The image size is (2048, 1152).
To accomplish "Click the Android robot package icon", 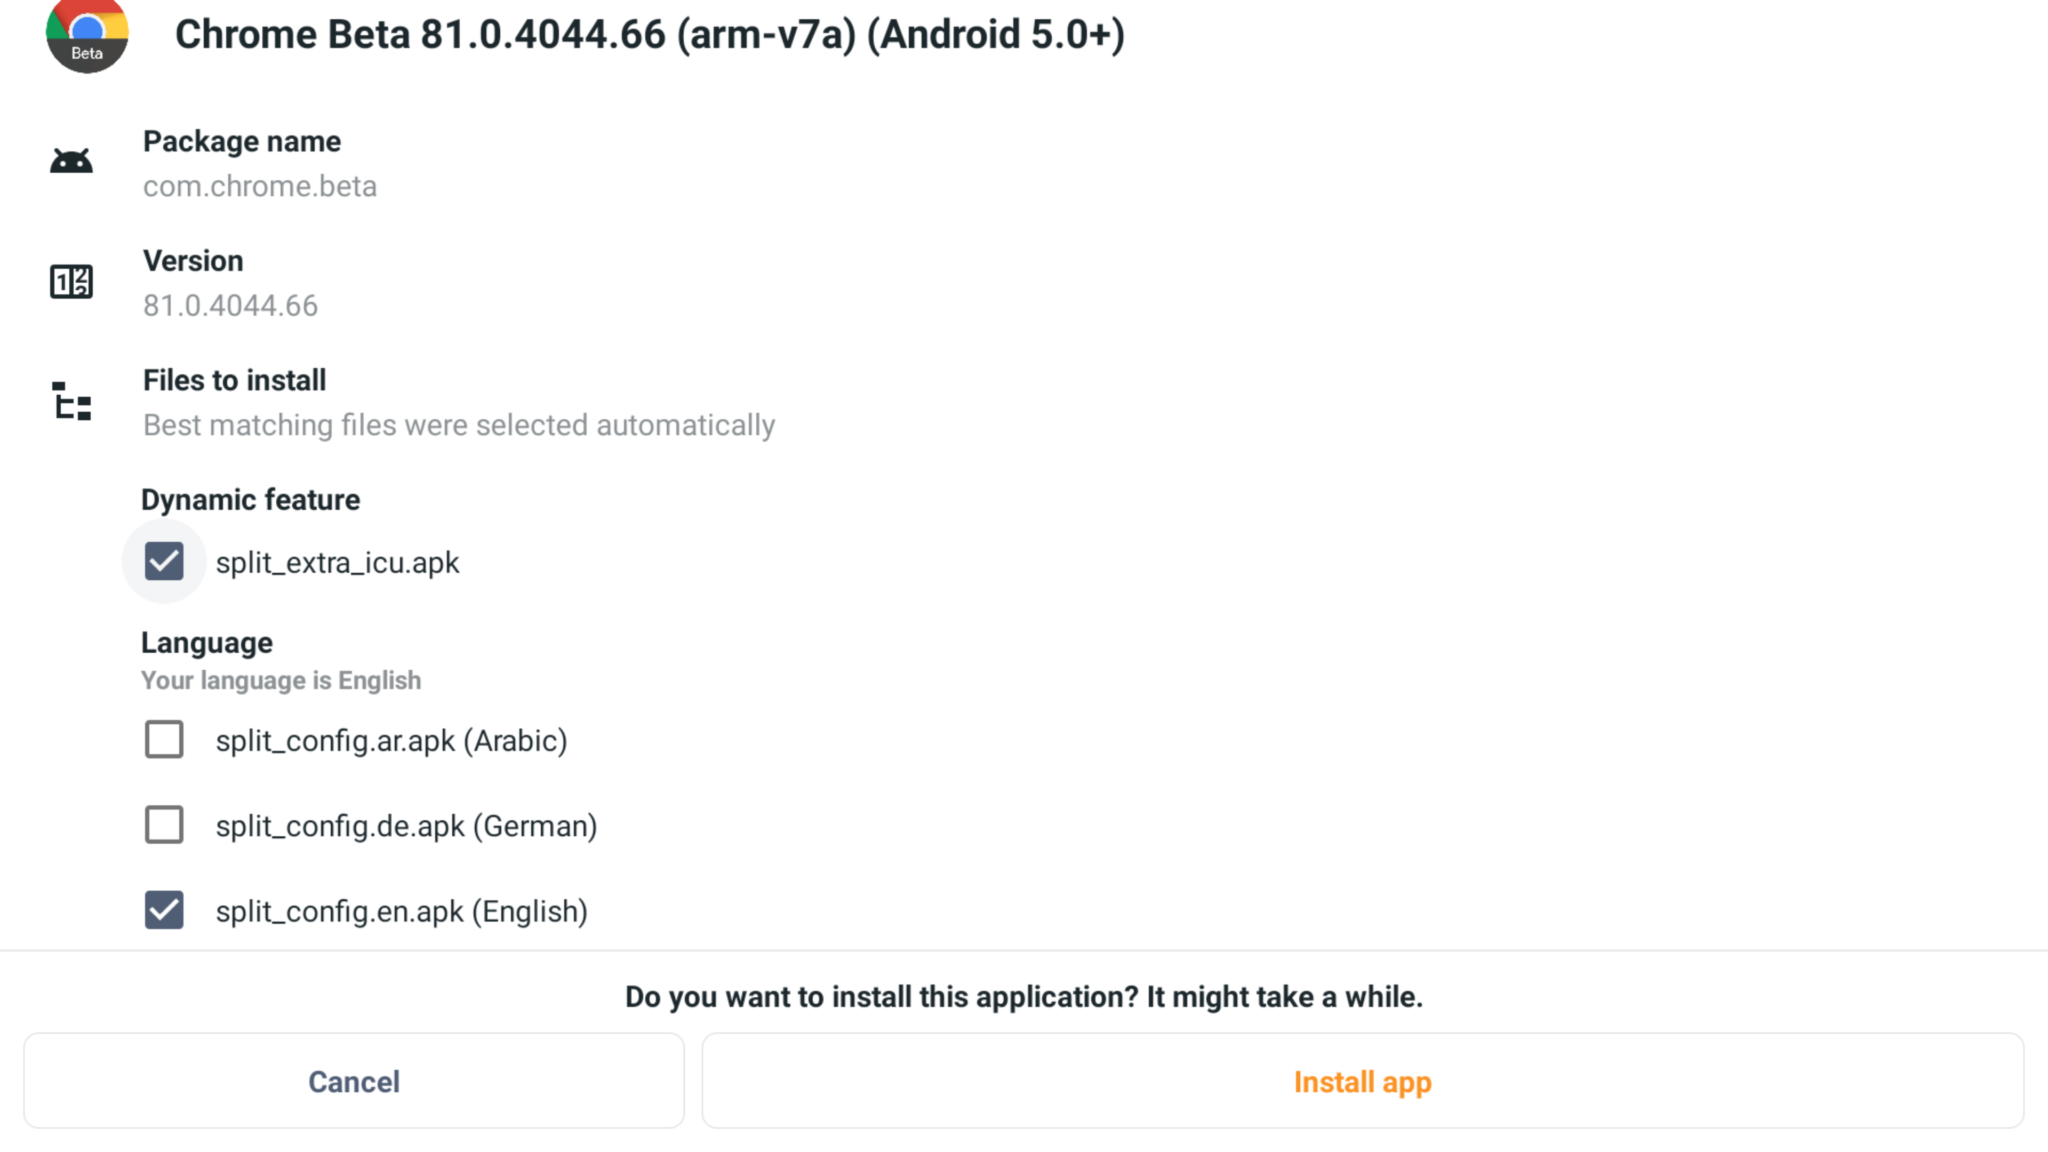I will pos(71,159).
